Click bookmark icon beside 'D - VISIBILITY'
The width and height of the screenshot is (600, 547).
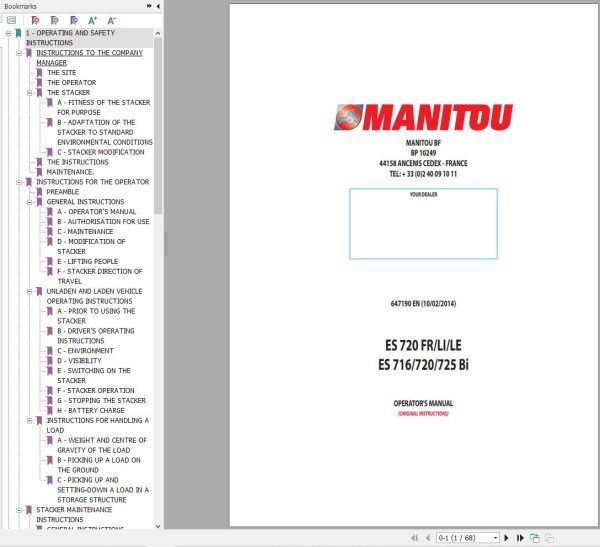coord(49,361)
